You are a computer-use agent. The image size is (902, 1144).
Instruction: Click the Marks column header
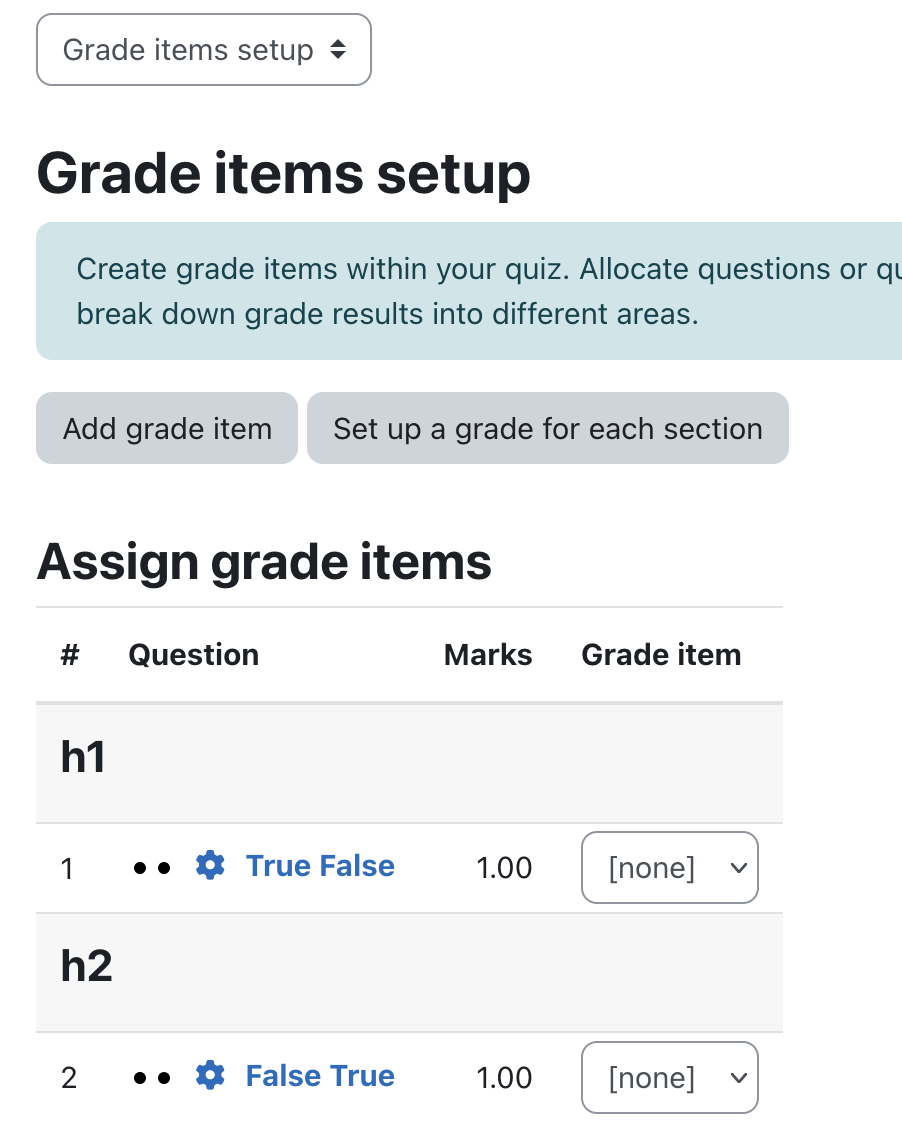(x=488, y=654)
